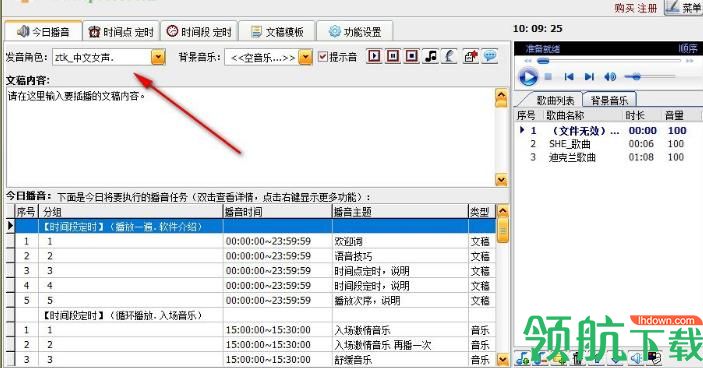Click the 播音主题 column header
Image resolution: width=703 pixels, height=368 pixels.
point(400,212)
